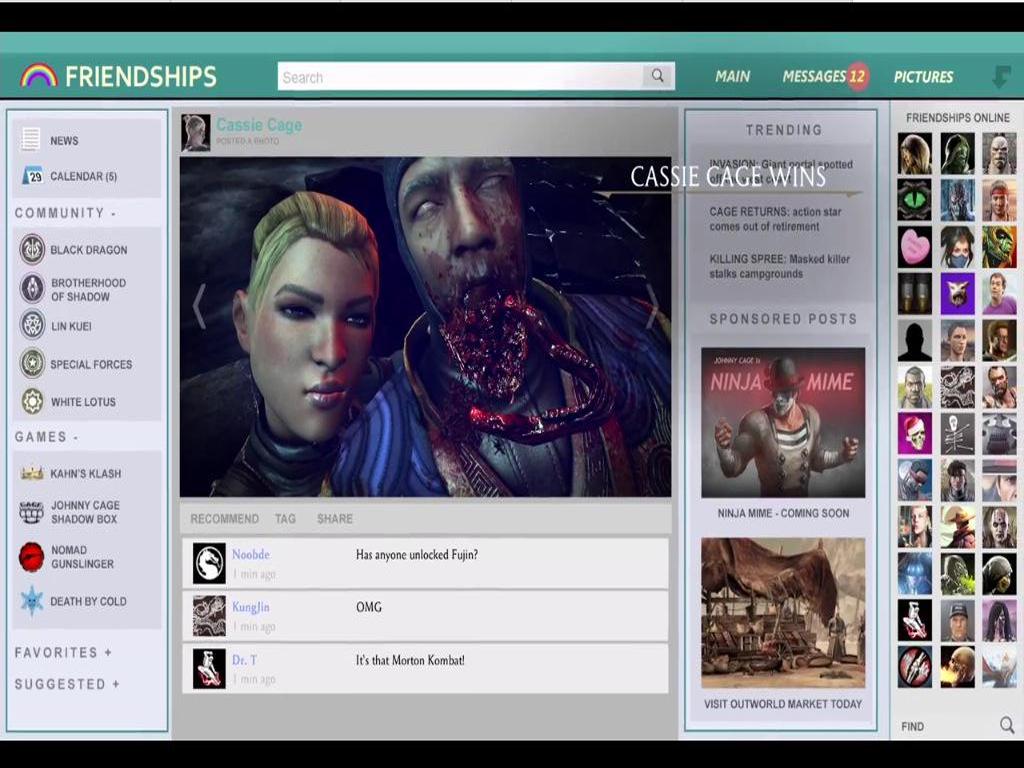Screen dimensions: 1024x768
Task: Open the Noobde commenter profile link
Action: coord(251,554)
